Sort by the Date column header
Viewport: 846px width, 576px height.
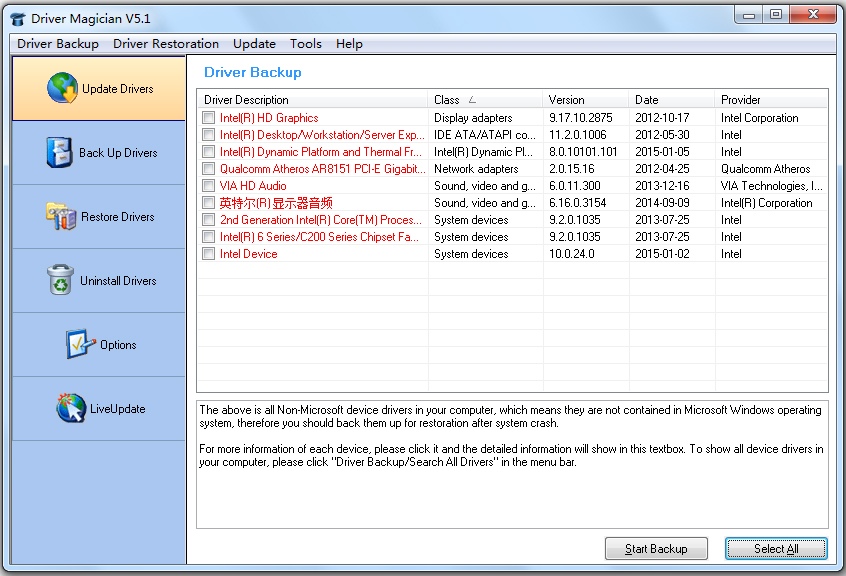672,100
